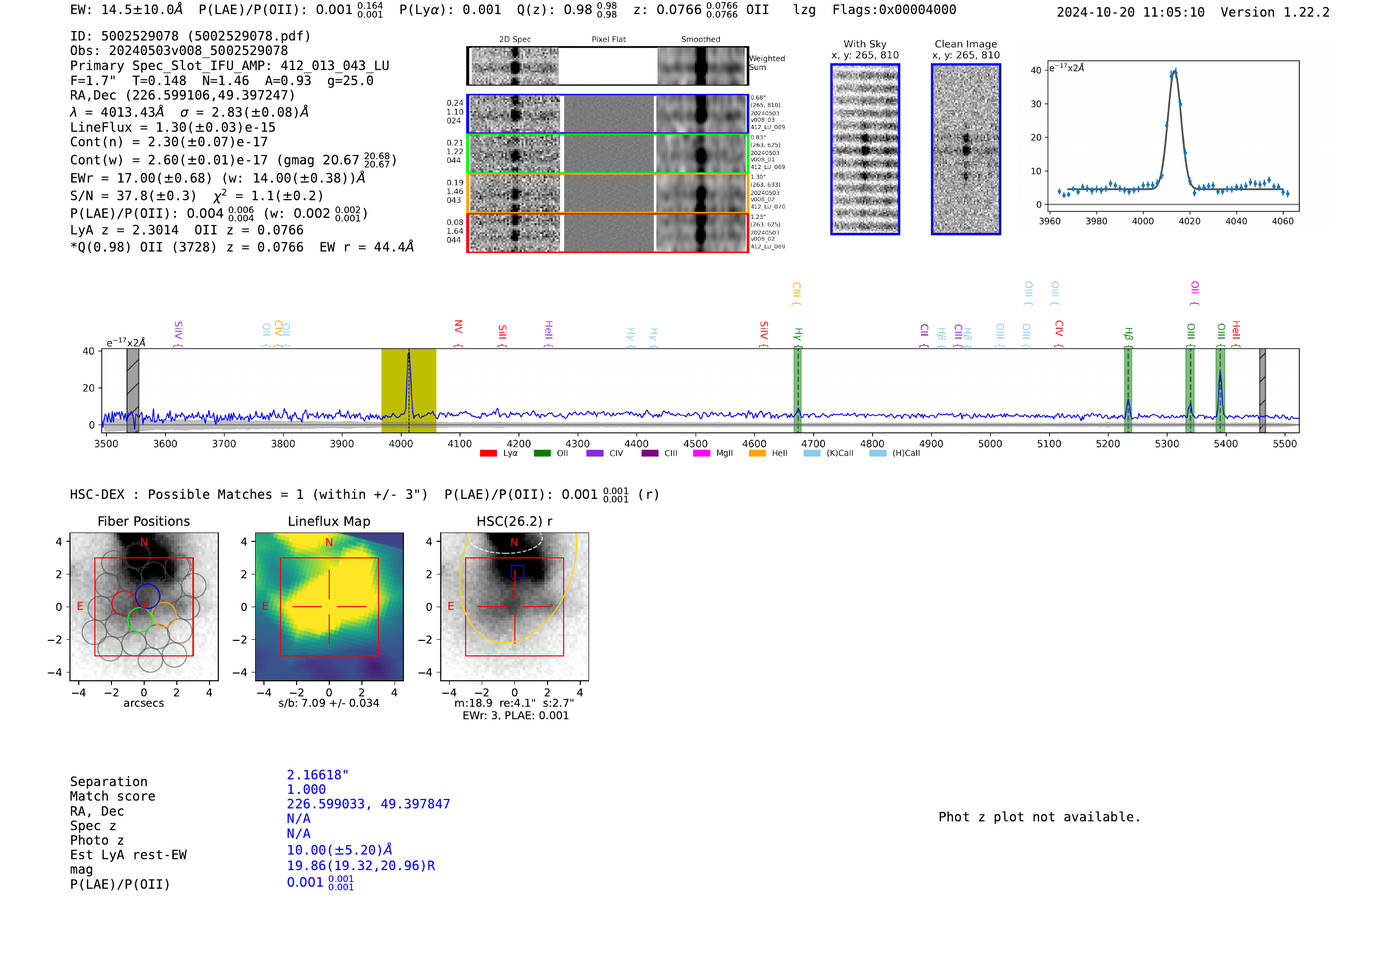Click the (K)CaII light blue legend swatch
This screenshot has height=953, width=1400.
[812, 453]
